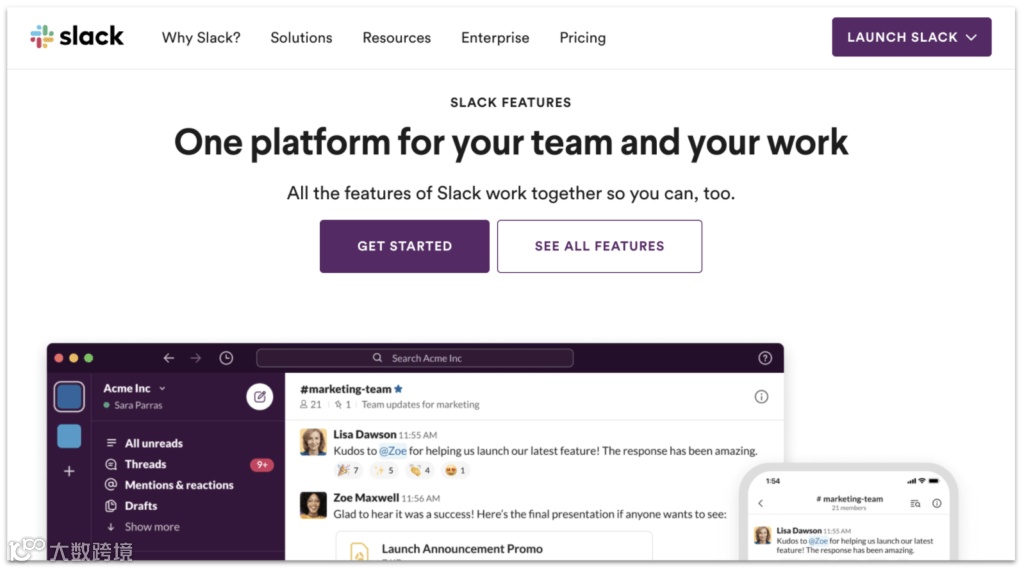Click the Slack logo in the header
Viewport: 1024px width, 570px height.
click(76, 37)
